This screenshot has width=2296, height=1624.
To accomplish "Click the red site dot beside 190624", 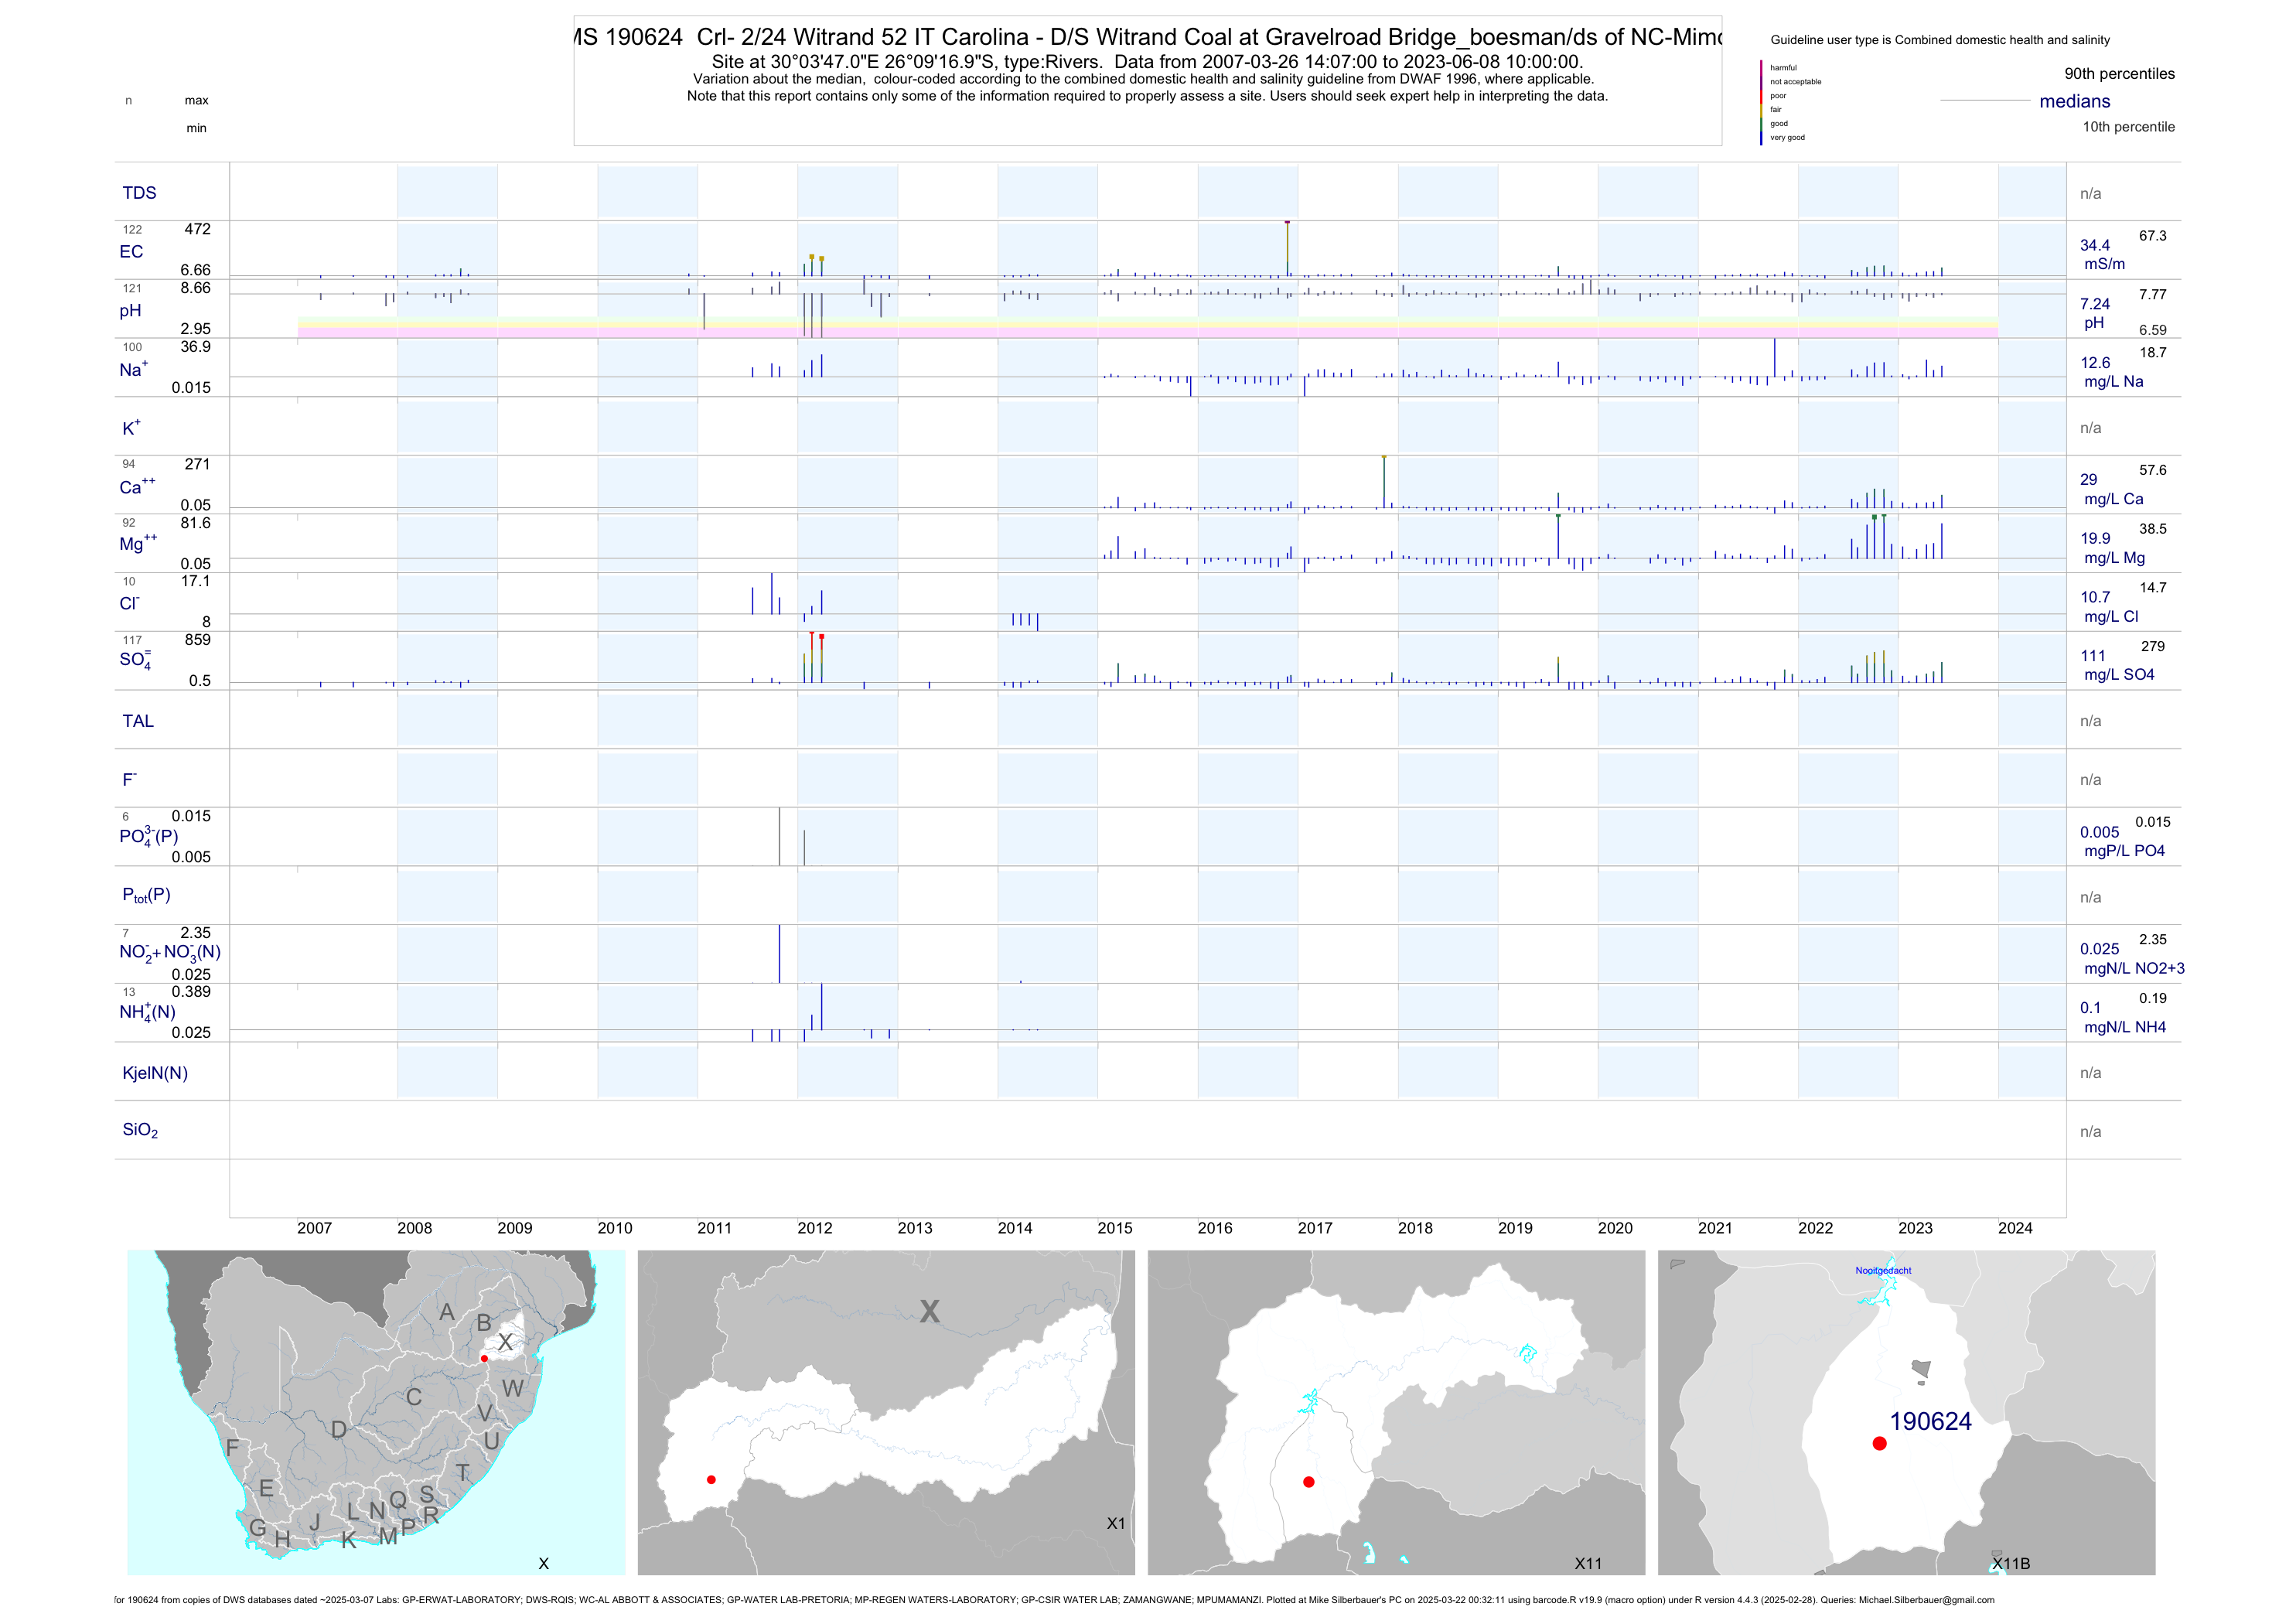I will [x=1879, y=1443].
